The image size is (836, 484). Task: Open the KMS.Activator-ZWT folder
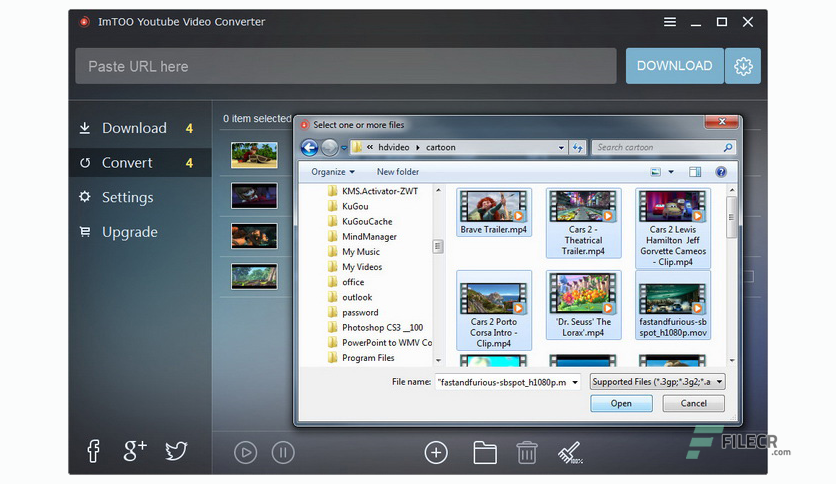click(x=373, y=191)
